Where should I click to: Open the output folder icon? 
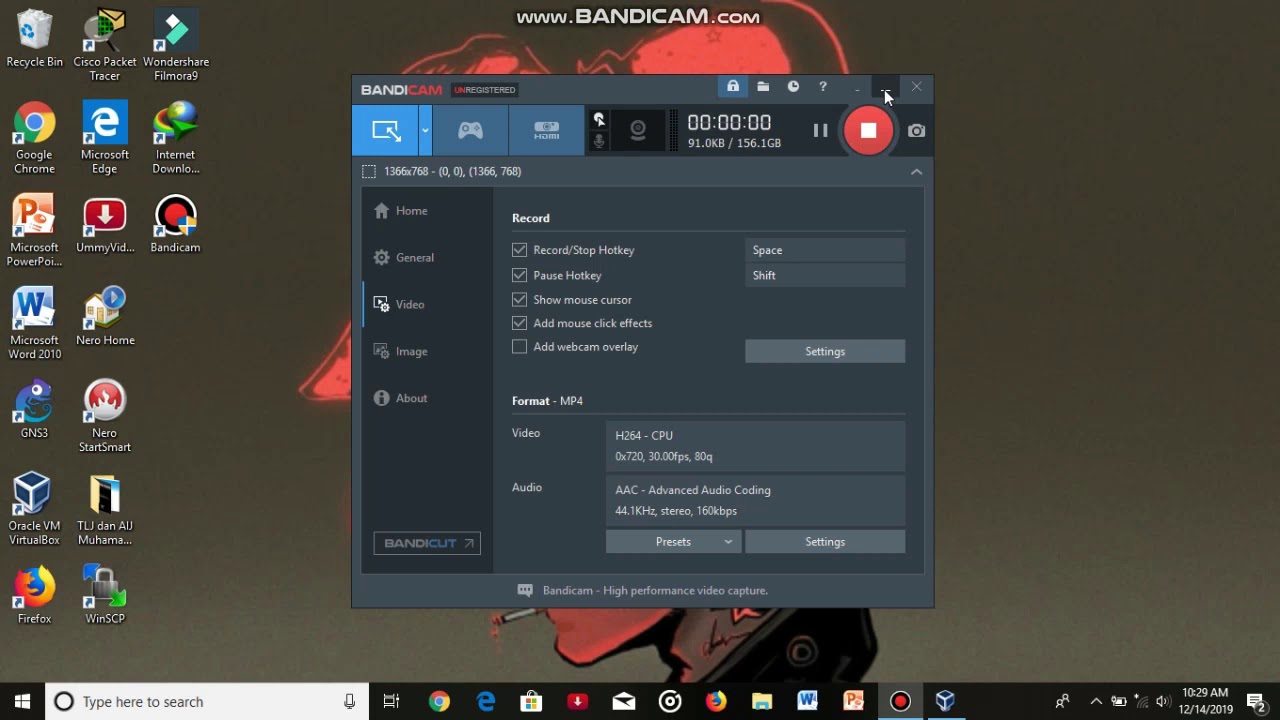pyautogui.click(x=763, y=87)
